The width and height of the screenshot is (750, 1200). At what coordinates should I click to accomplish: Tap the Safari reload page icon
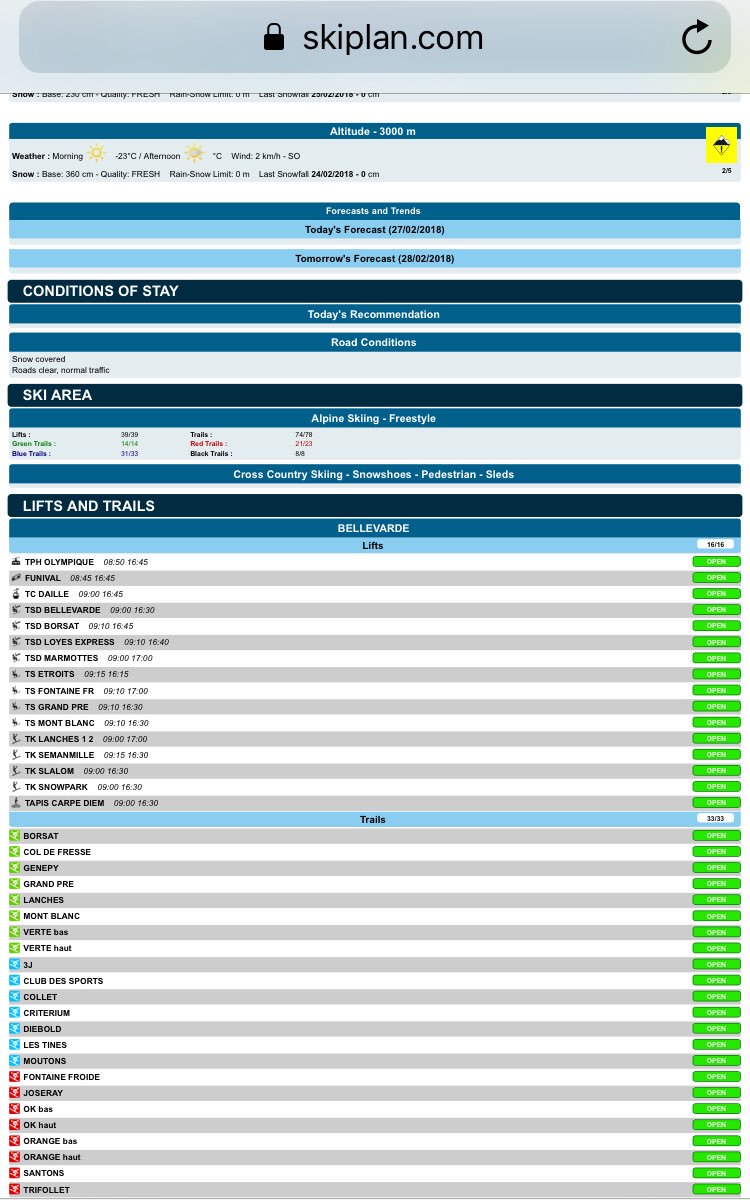click(696, 38)
